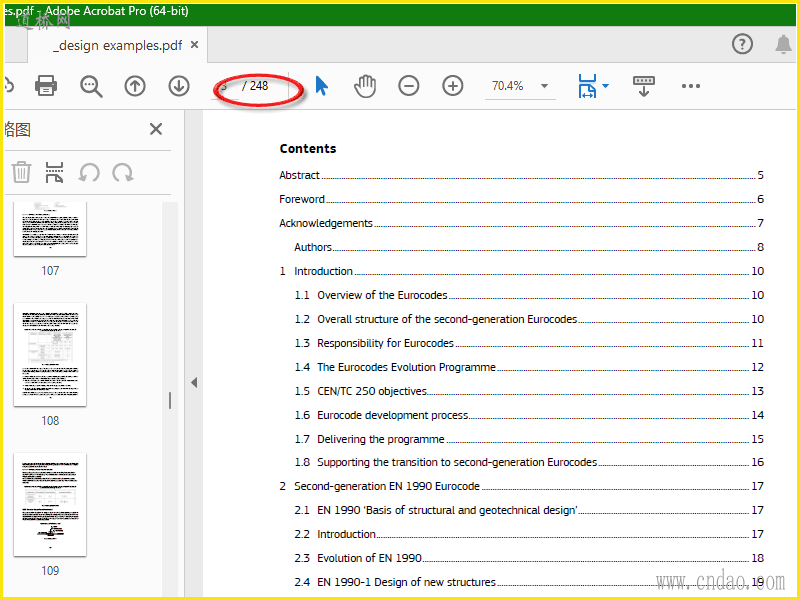The image size is (800, 600).
Task: Open the 2.2 Introduction contents entry
Action: coord(529,534)
